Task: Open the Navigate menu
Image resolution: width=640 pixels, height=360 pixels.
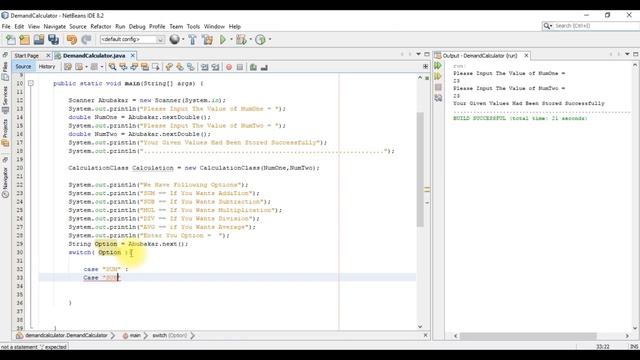Action: 54,27
